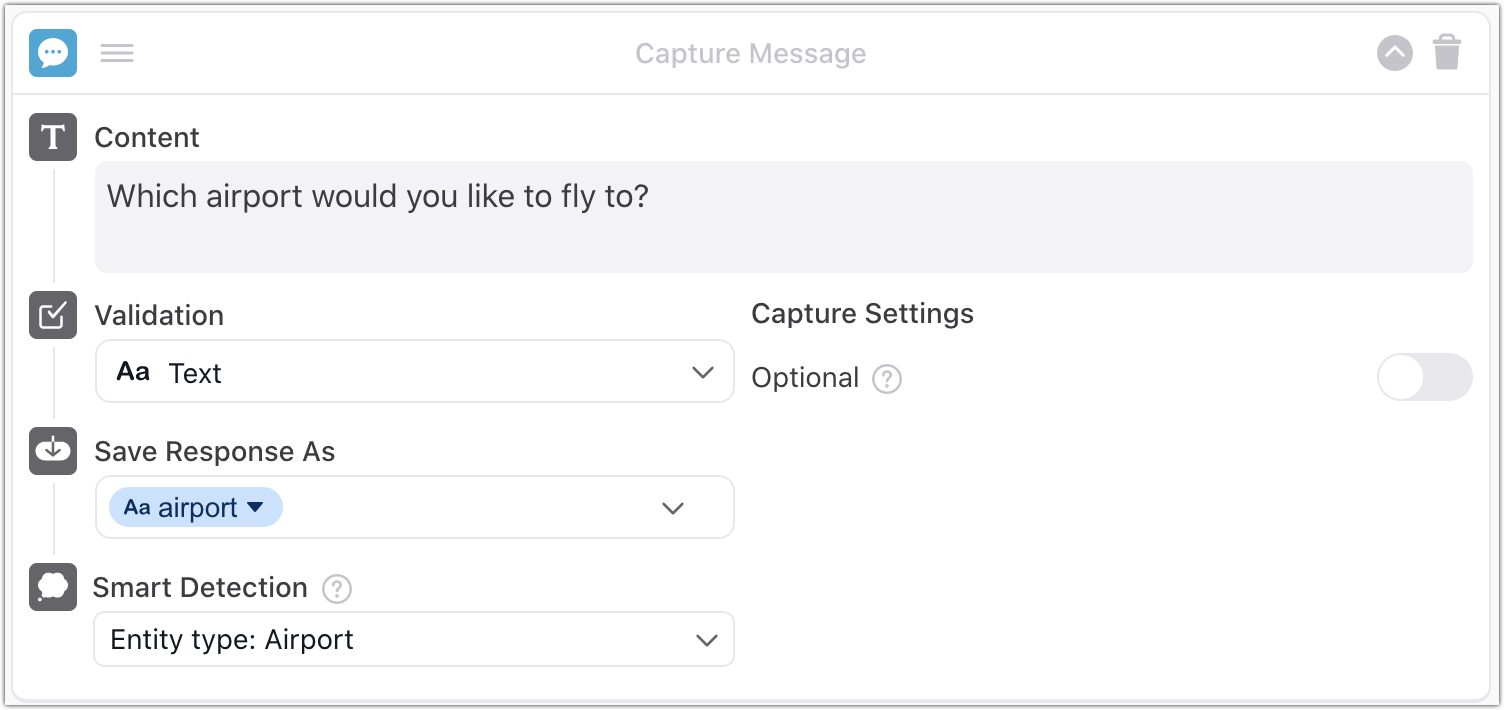
Task: Click the Save Response As icon
Action: tap(53, 451)
